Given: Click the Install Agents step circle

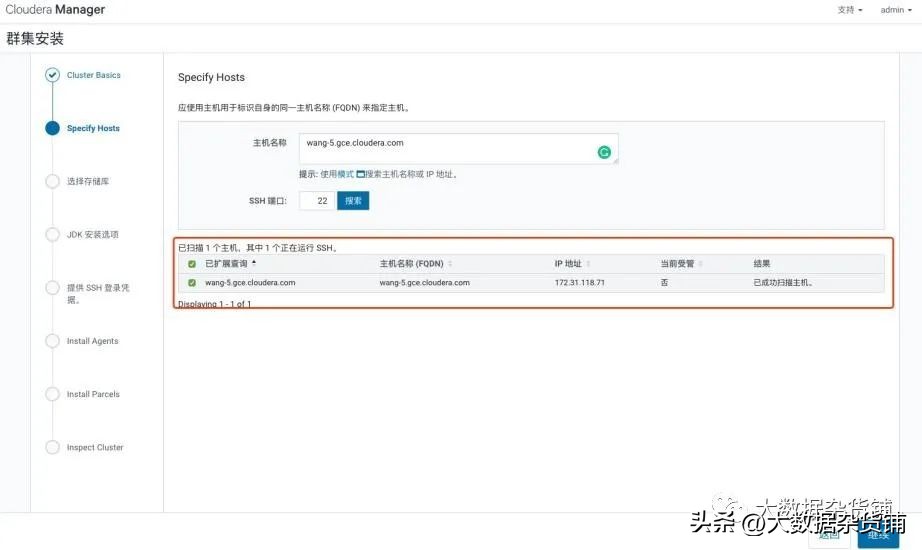Looking at the screenshot, I should (x=52, y=341).
